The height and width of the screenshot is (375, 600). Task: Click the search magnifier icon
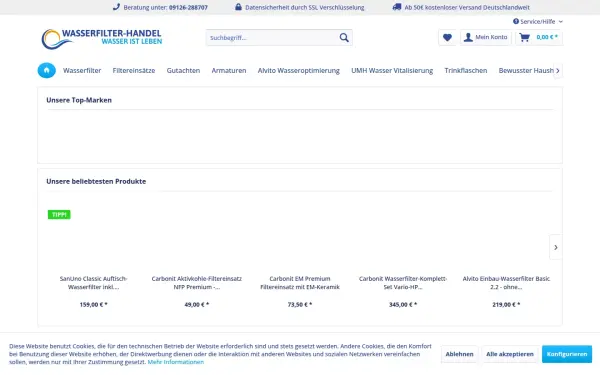tap(344, 38)
